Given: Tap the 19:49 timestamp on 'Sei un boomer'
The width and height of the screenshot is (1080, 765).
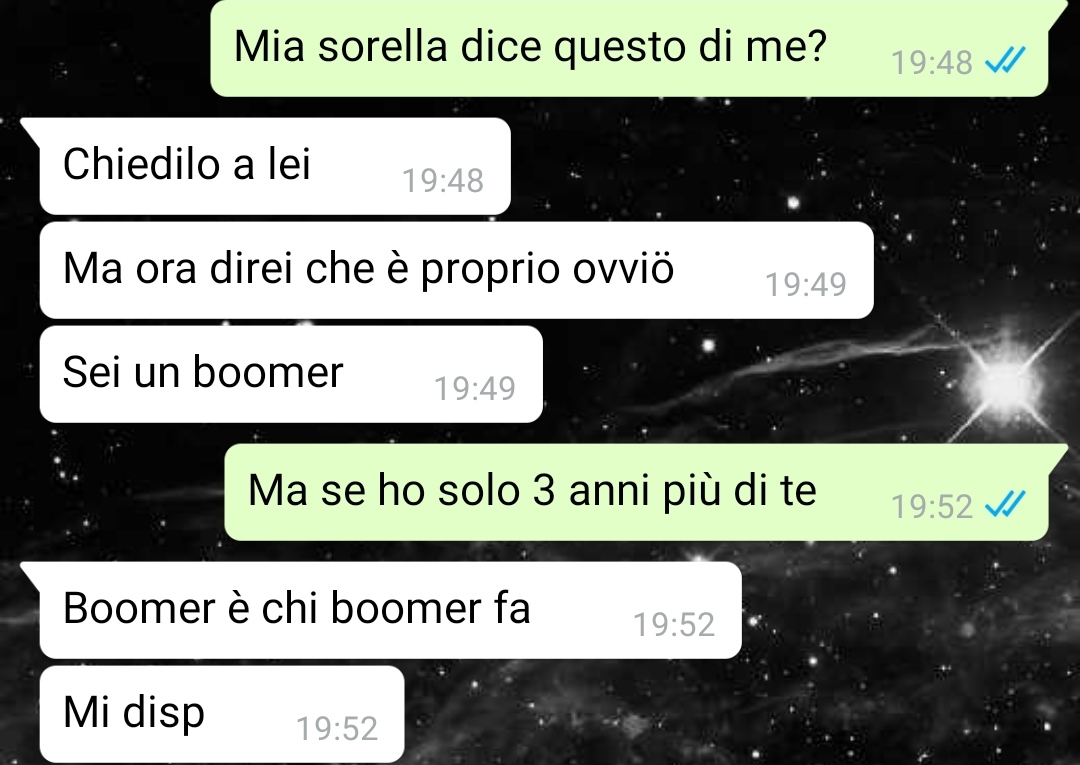Looking at the screenshot, I should coord(475,388).
